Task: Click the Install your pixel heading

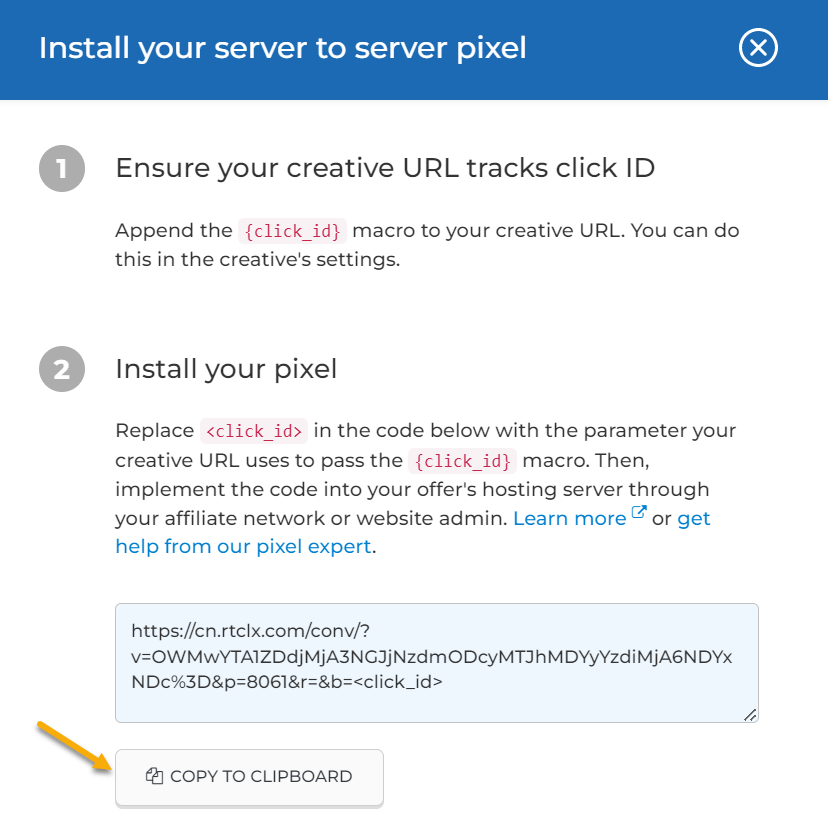Action: coord(226,369)
